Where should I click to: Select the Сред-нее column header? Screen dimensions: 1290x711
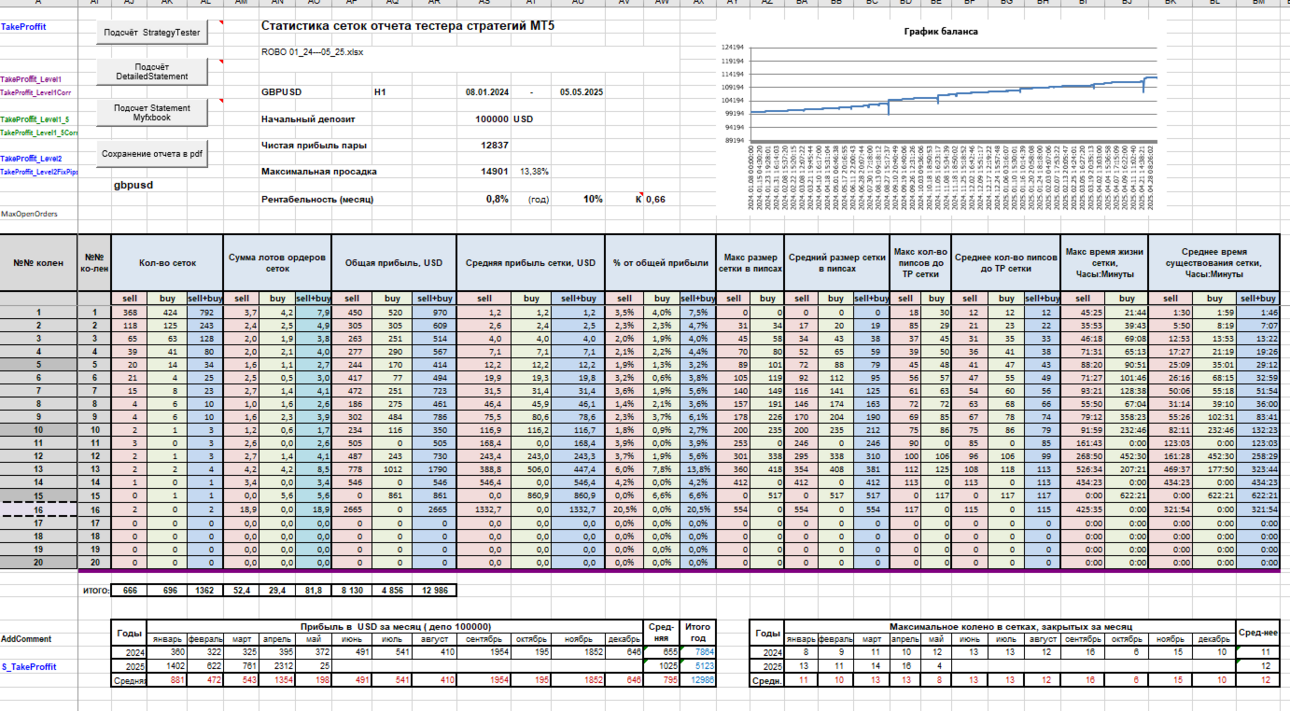pyautogui.click(x=1259, y=632)
